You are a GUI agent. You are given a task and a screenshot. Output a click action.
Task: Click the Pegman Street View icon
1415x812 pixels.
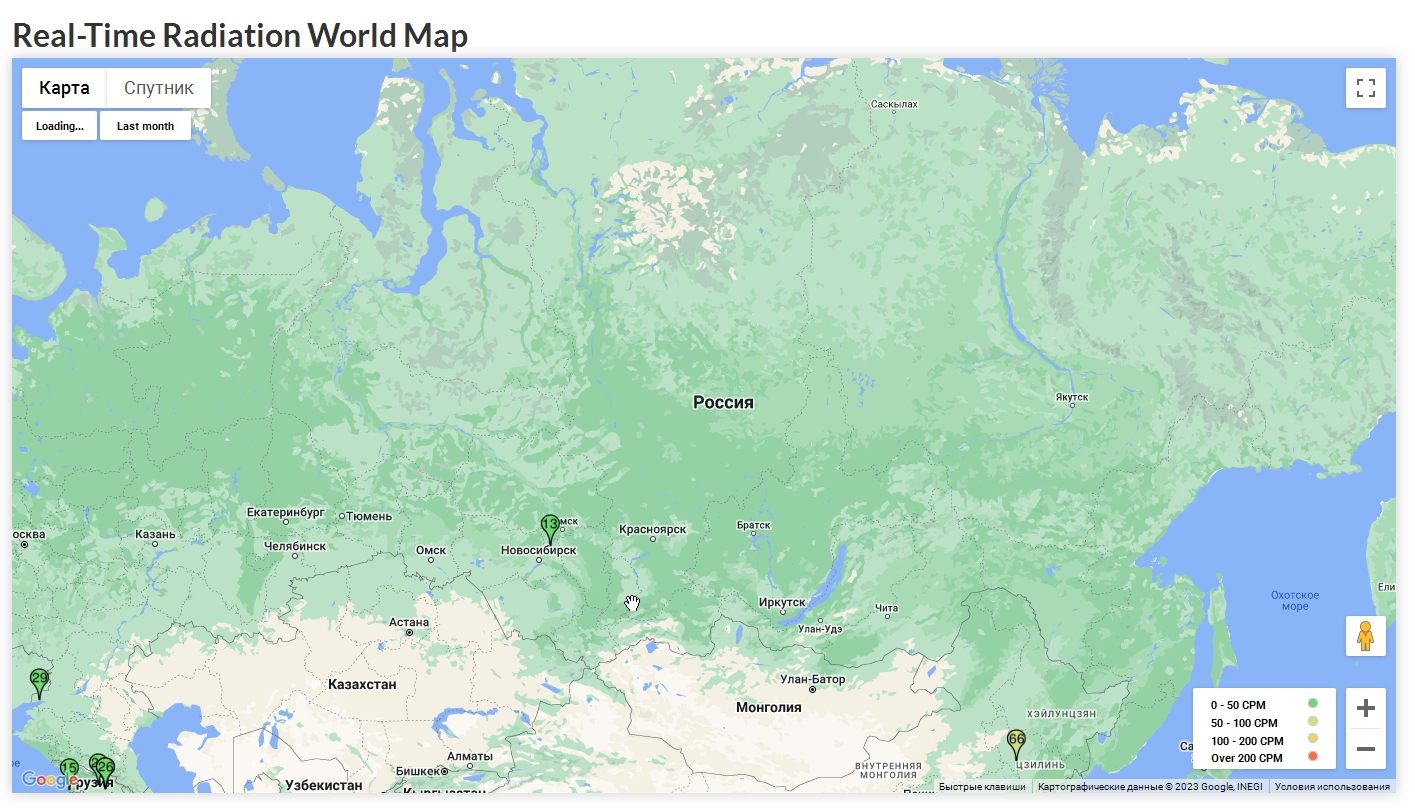click(1365, 636)
